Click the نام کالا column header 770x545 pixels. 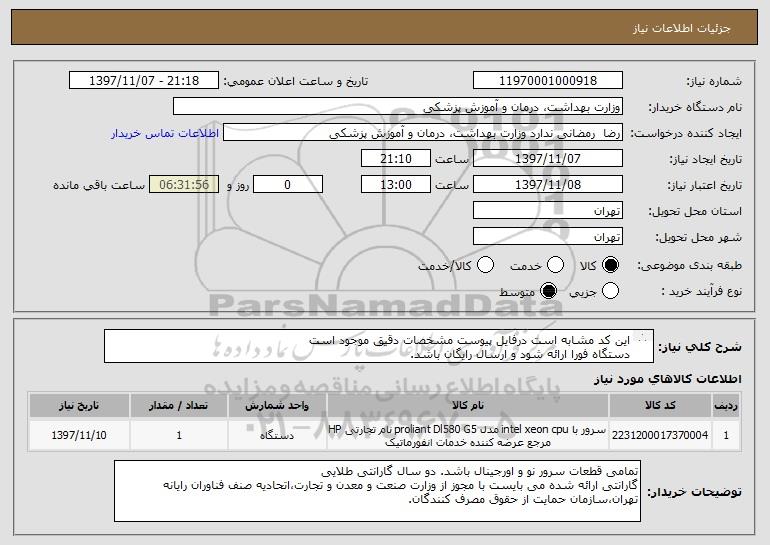click(468, 406)
